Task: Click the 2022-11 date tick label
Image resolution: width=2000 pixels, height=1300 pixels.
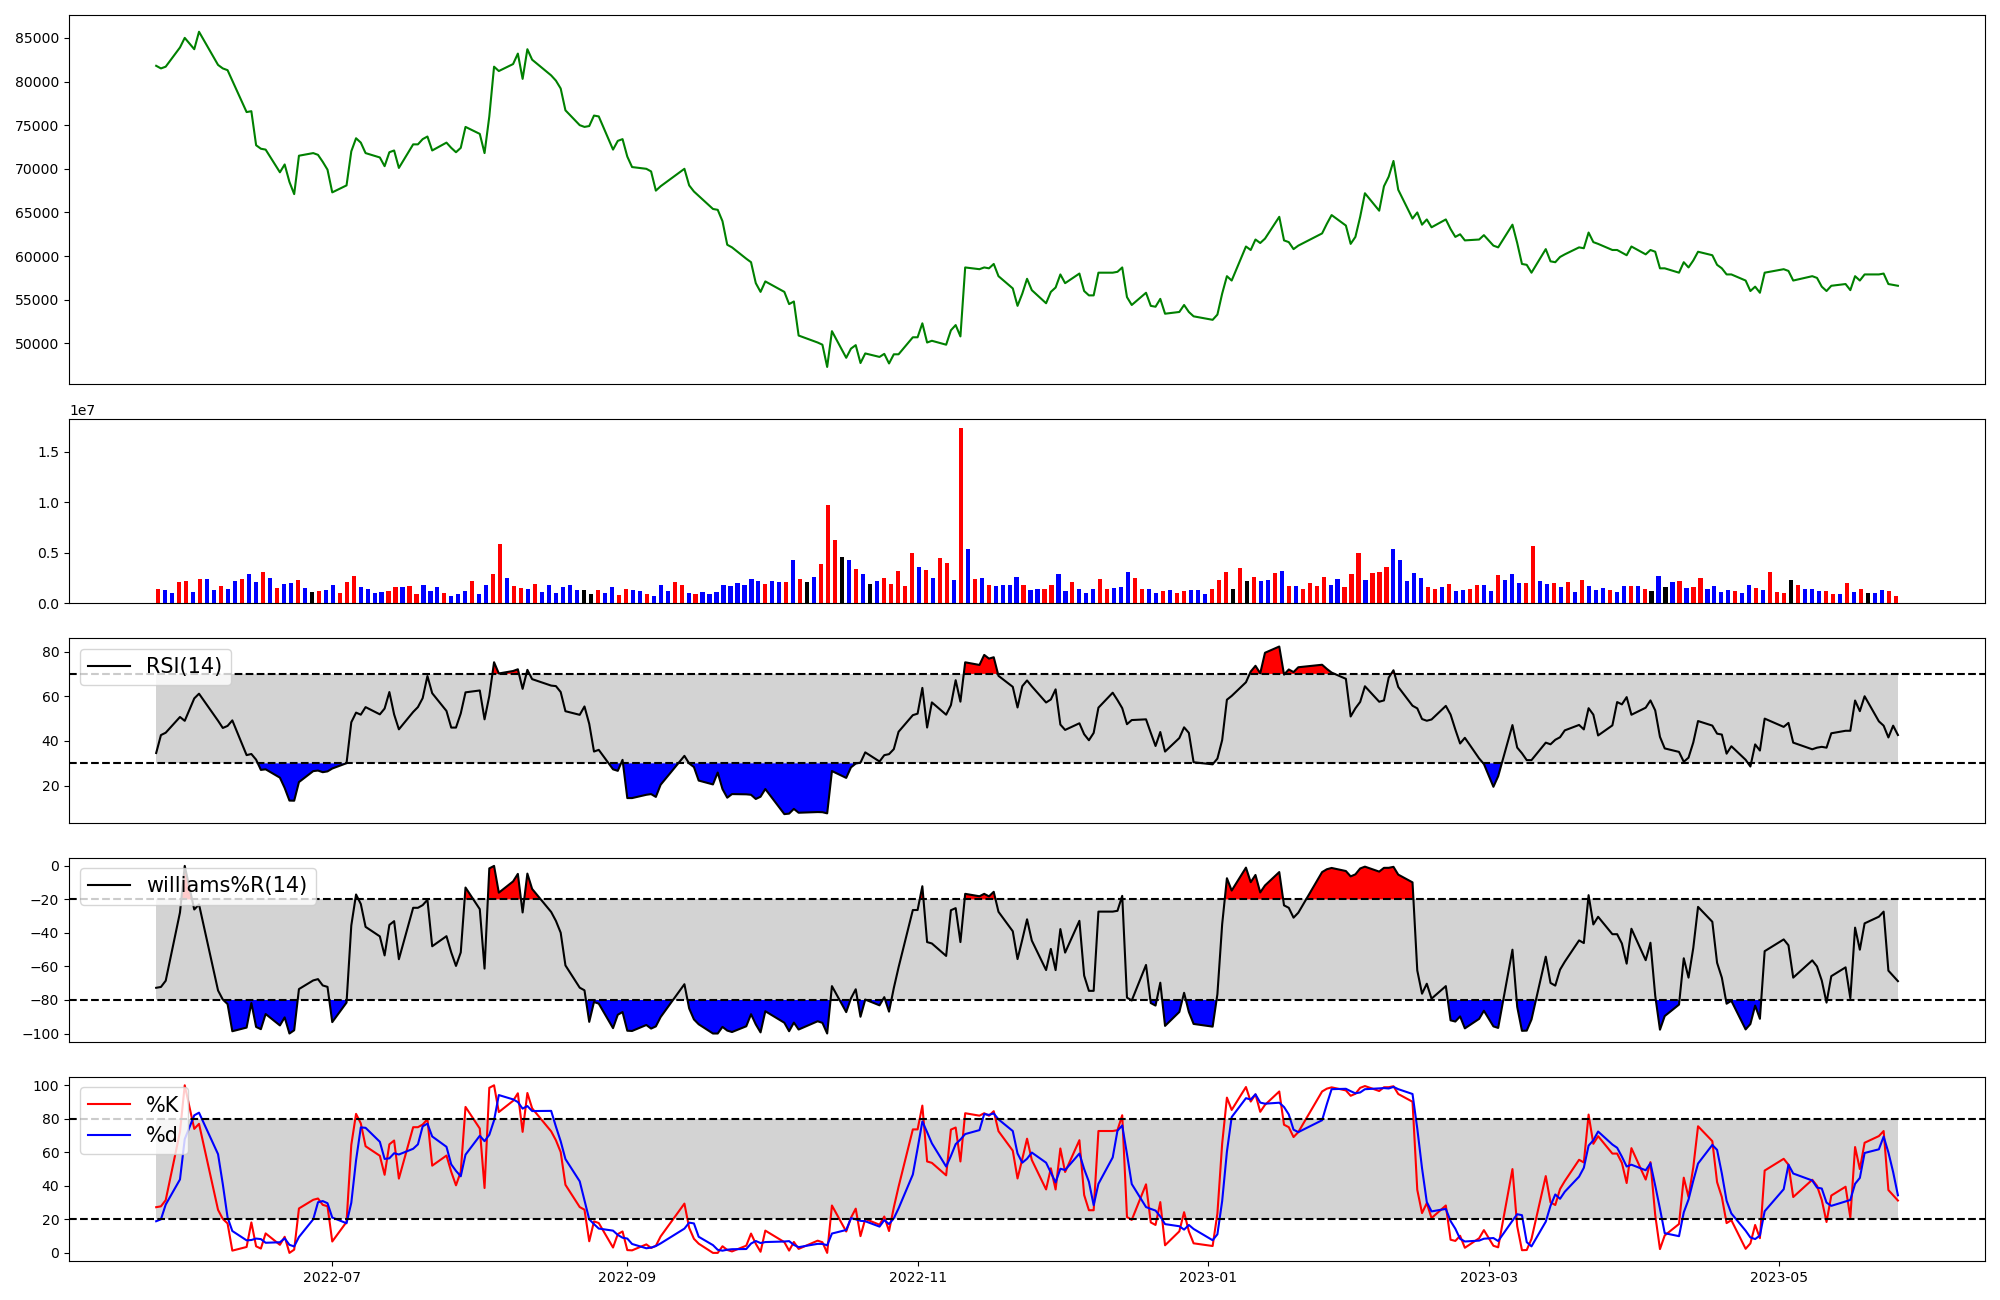Action: click(x=918, y=1277)
